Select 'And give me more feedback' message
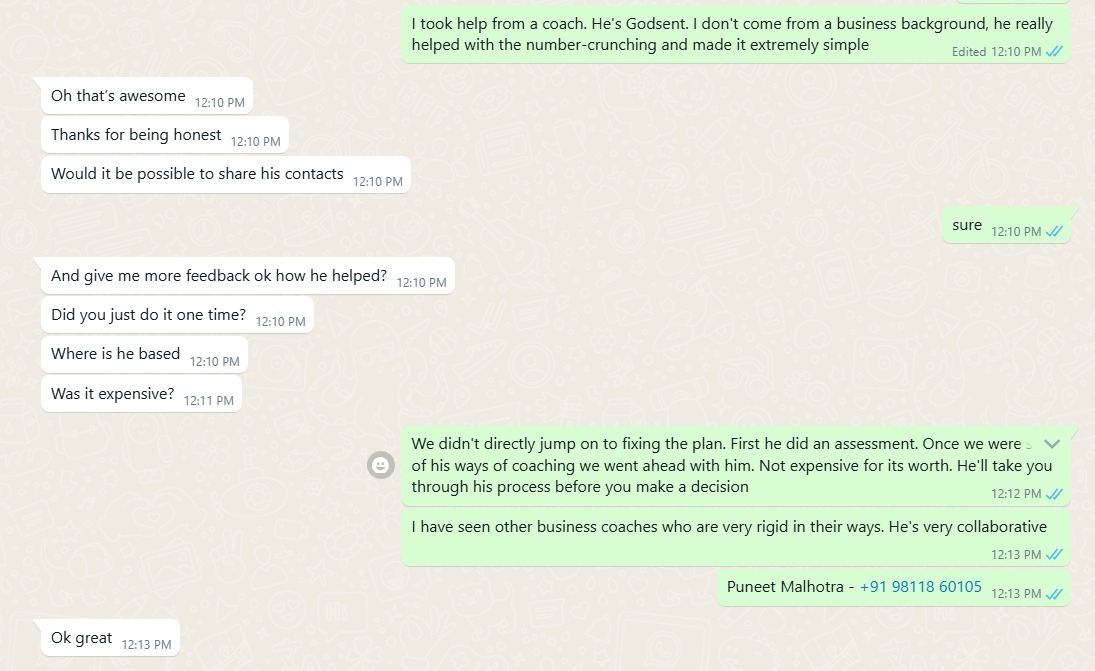The width and height of the screenshot is (1095, 671). pyautogui.click(x=218, y=276)
